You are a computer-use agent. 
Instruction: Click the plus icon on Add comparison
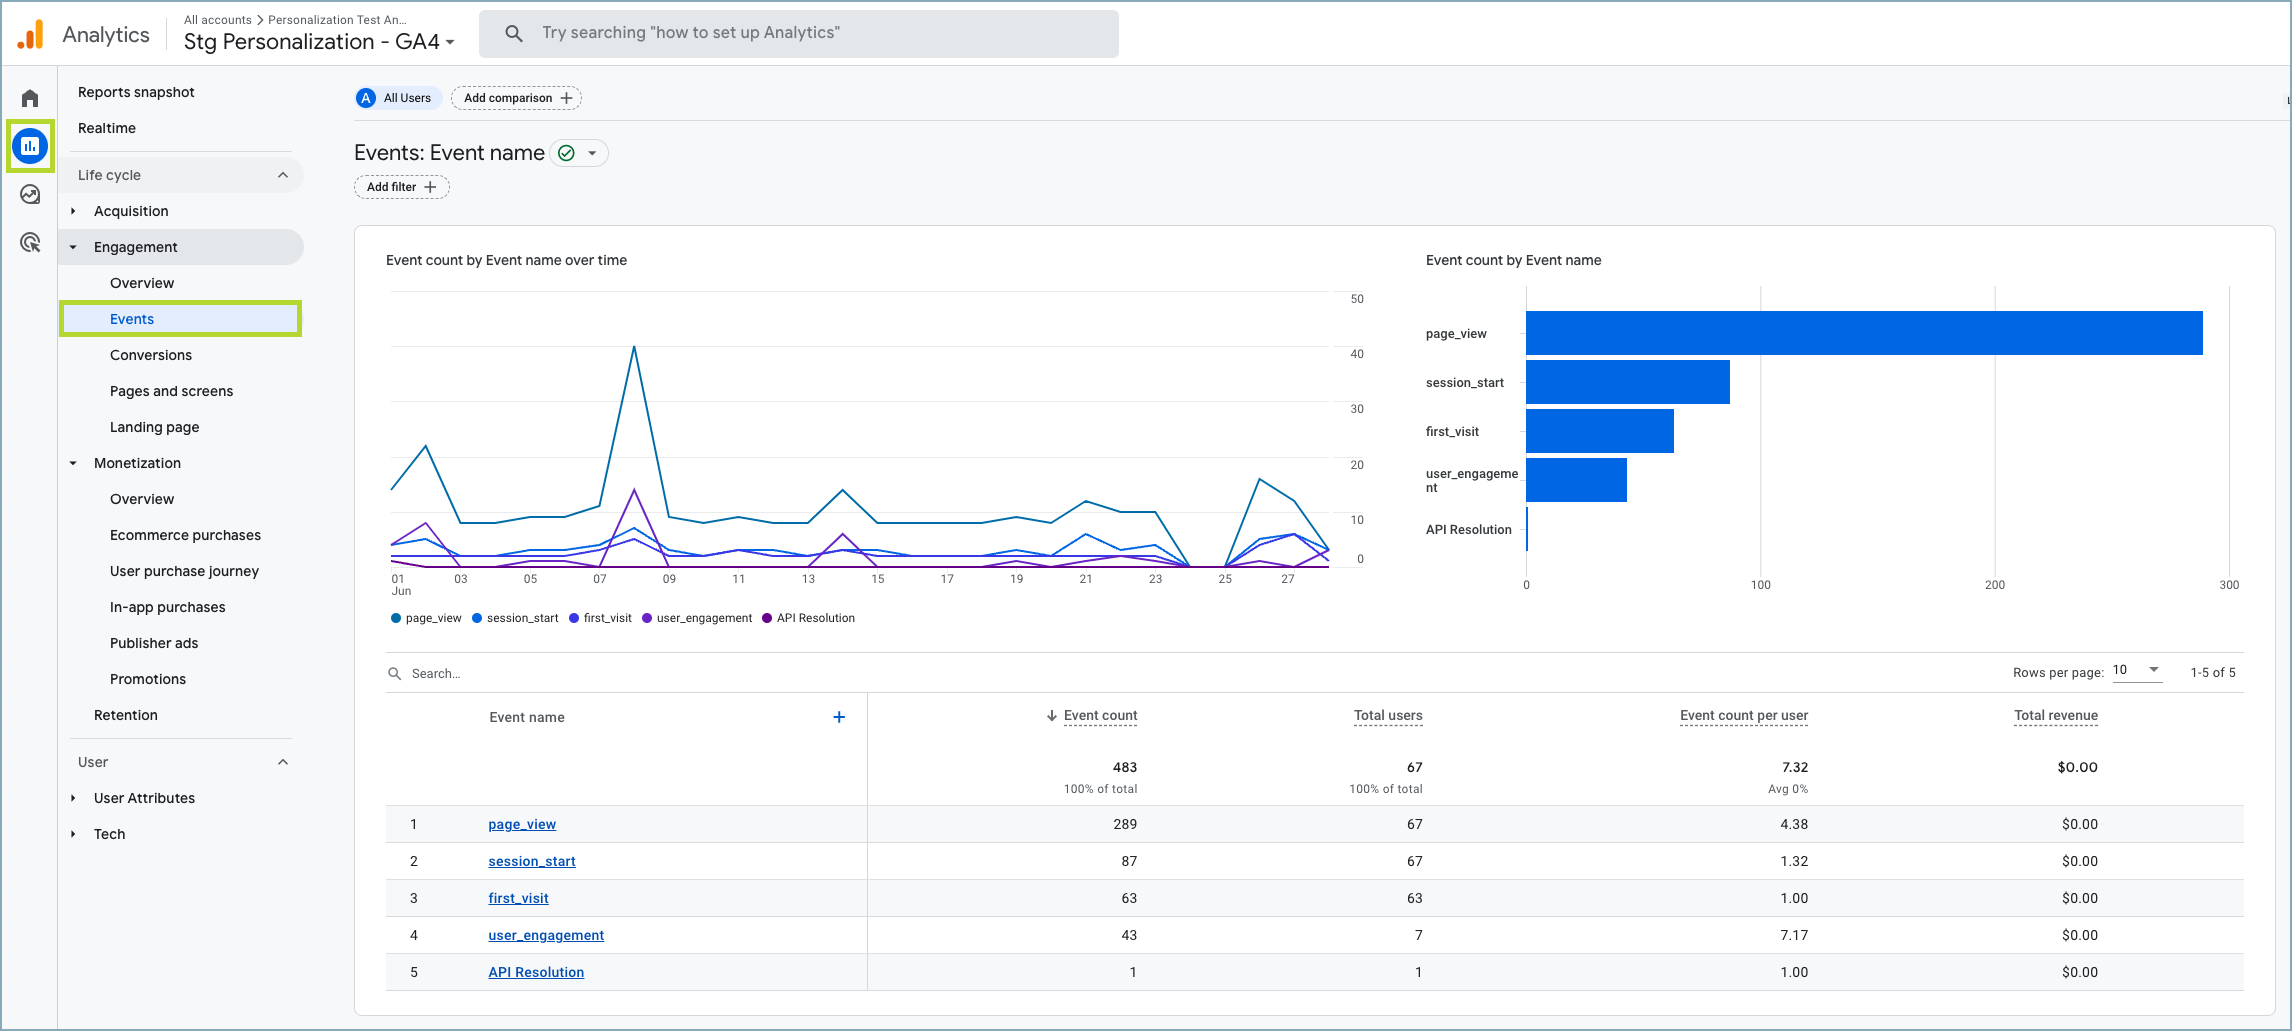coord(567,98)
